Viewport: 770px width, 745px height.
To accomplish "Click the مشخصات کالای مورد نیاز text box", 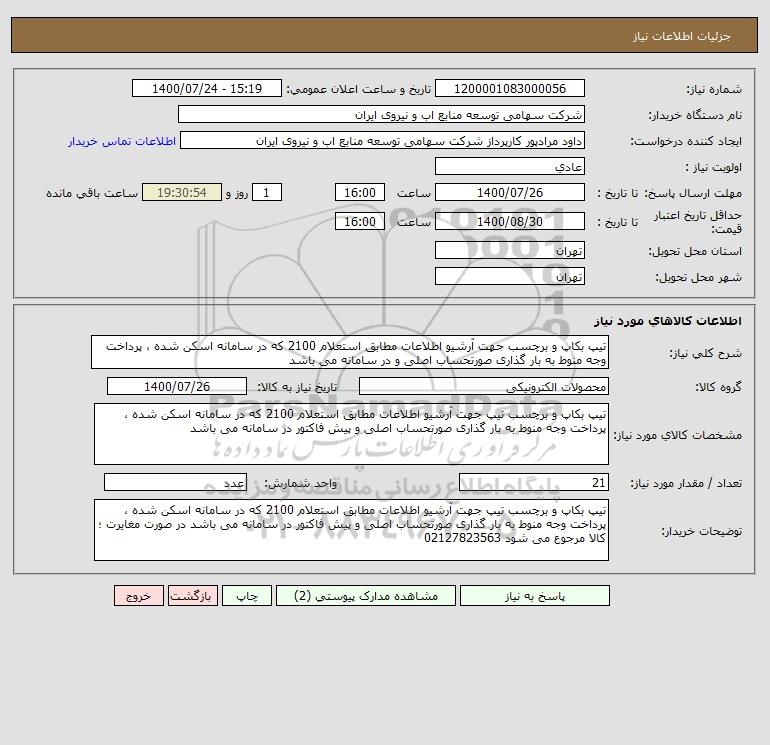I will point(351,434).
